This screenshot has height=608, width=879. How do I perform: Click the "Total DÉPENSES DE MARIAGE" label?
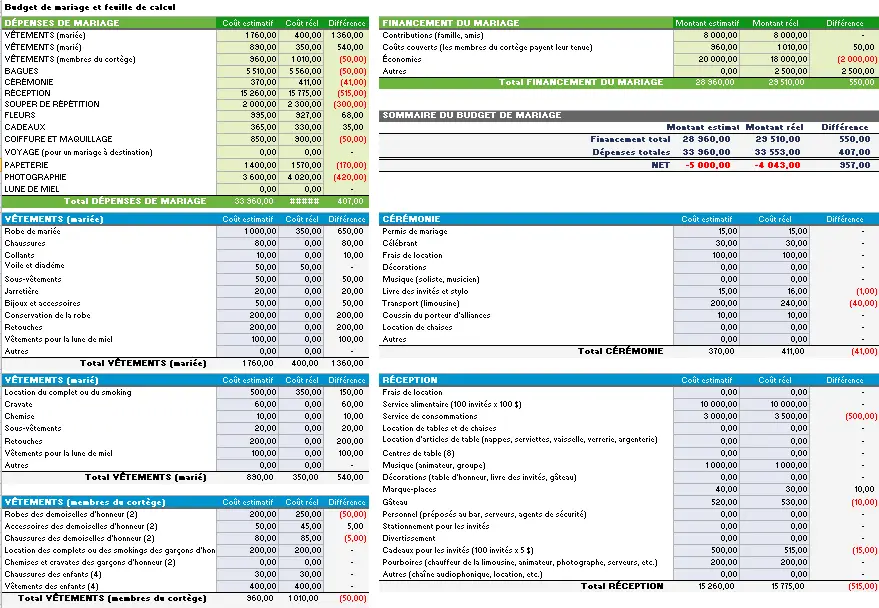[x=135, y=201]
